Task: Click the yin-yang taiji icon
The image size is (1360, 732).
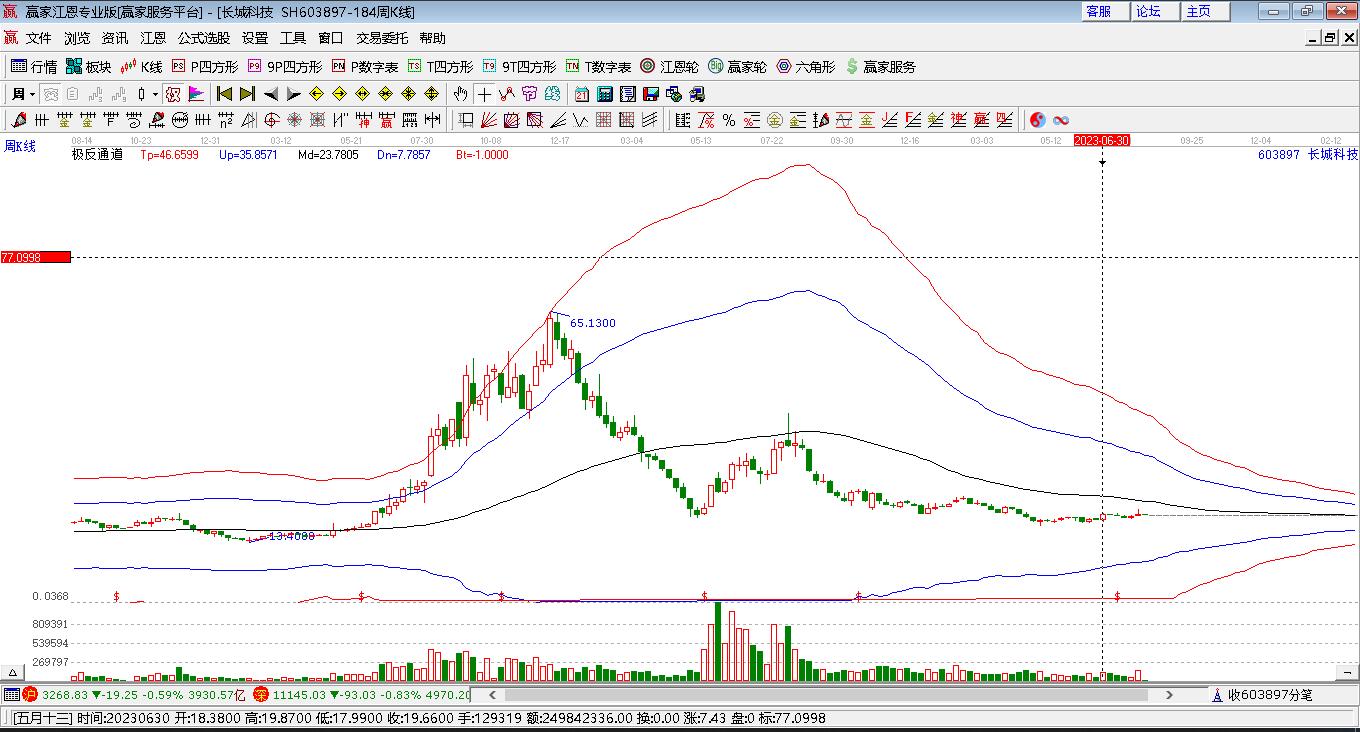Action: [x=1037, y=120]
